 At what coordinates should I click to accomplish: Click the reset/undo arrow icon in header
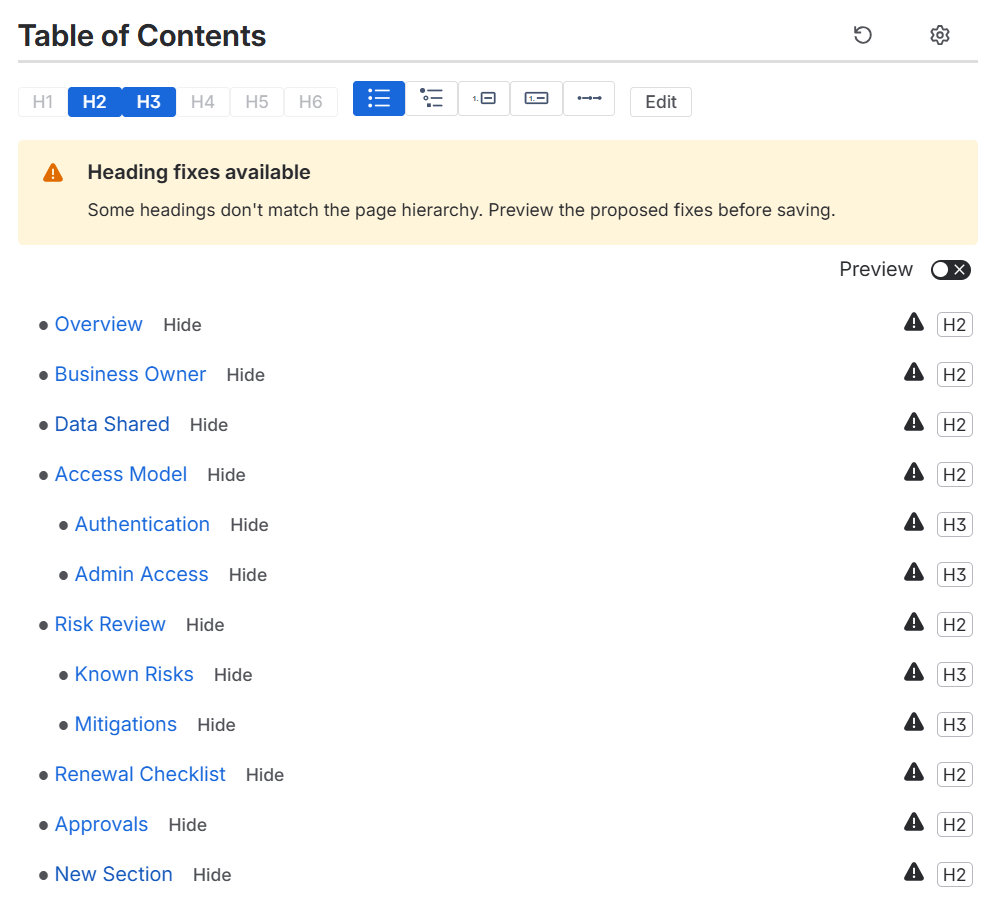click(862, 35)
